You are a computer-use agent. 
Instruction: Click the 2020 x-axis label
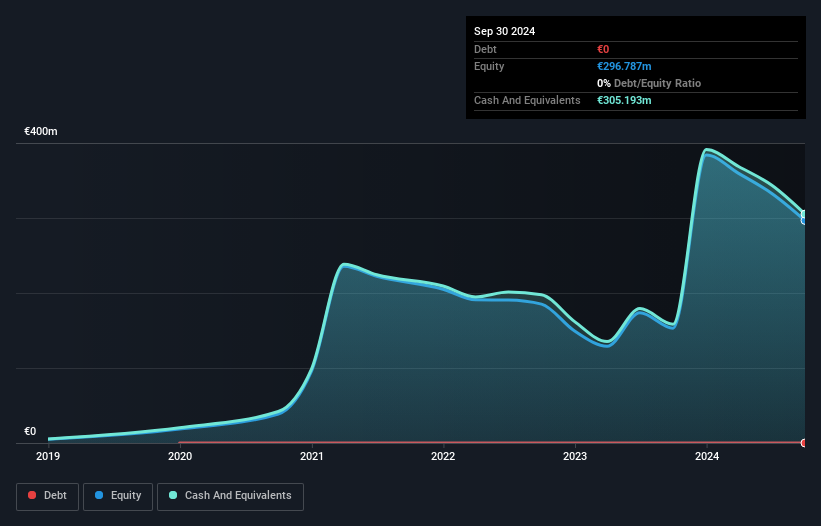click(x=180, y=456)
